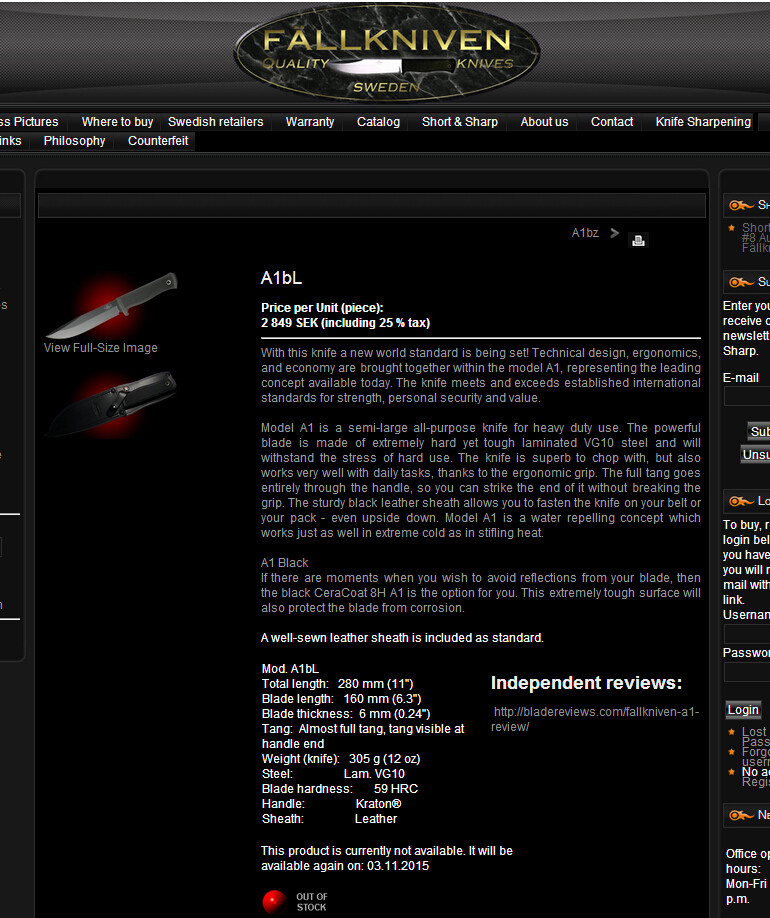
Task: Open the knife full-size image thumbnail
Action: (111, 305)
